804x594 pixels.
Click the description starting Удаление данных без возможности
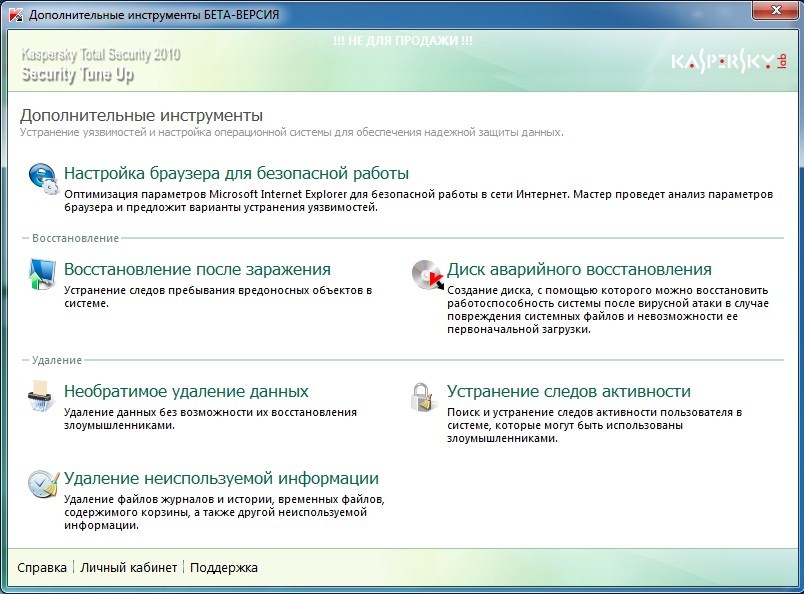[x=210, y=419]
